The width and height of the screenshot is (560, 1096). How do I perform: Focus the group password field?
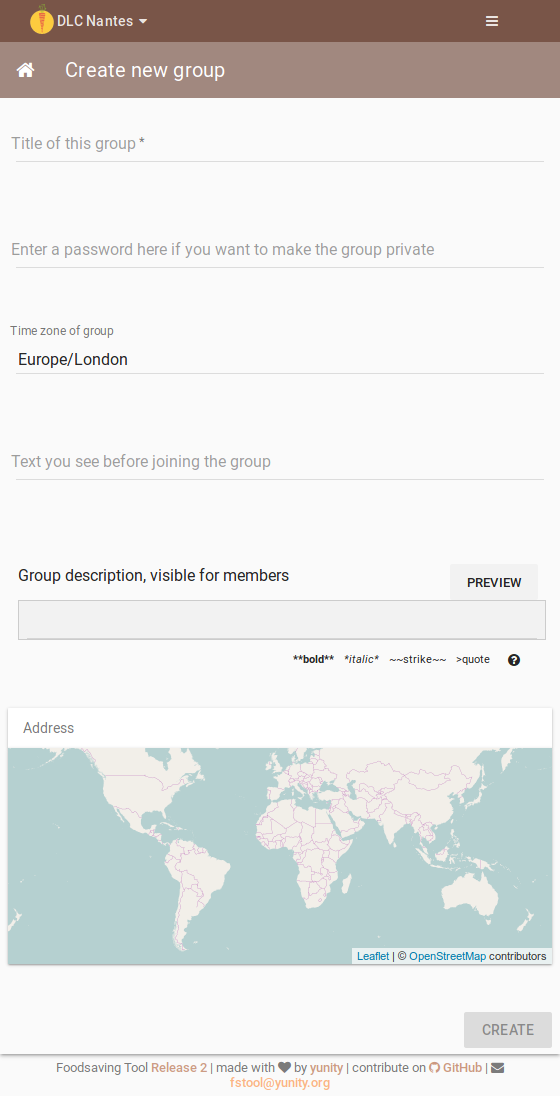point(280,250)
